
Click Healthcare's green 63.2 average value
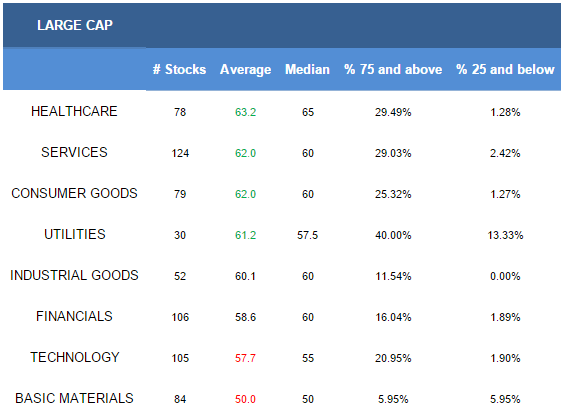tap(245, 112)
